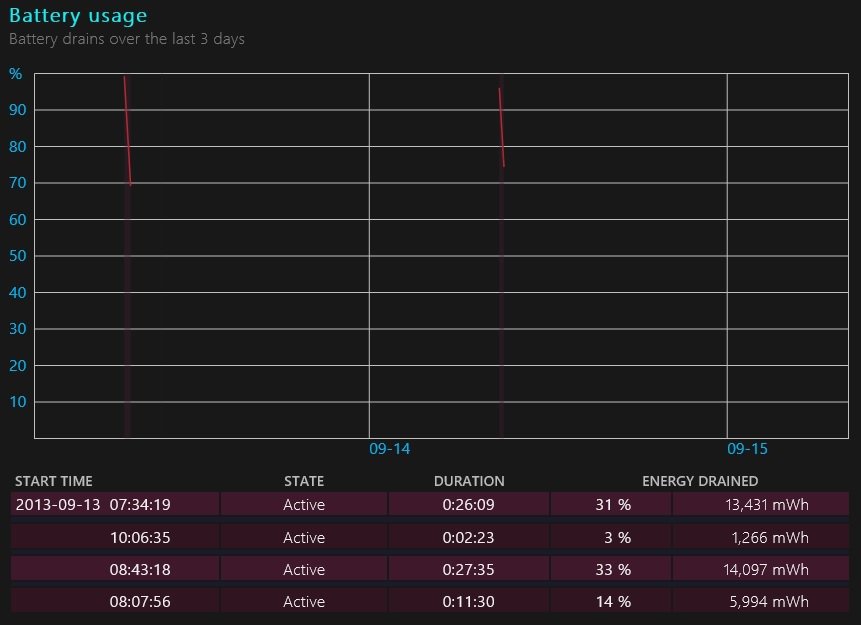Click the 33 % energy drained cell
Screen dimensions: 861x625
[613, 570]
